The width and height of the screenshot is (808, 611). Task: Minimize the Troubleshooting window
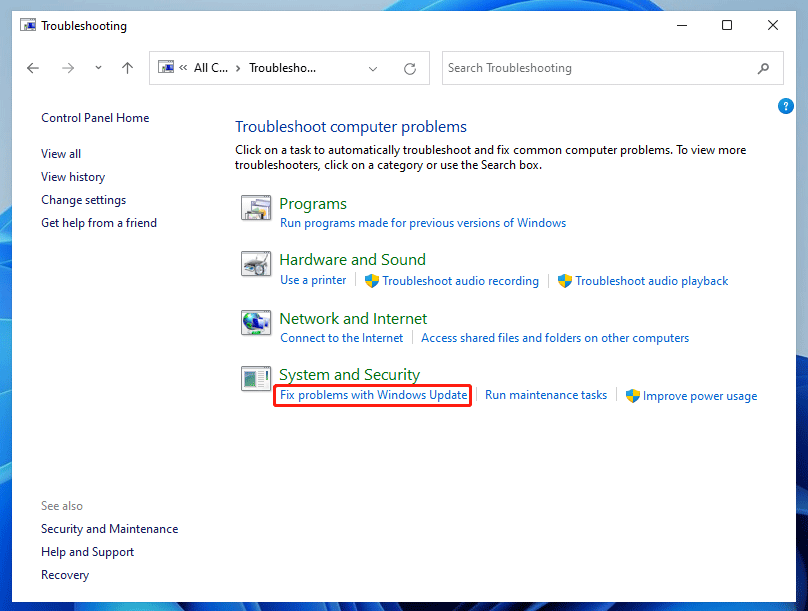(682, 25)
